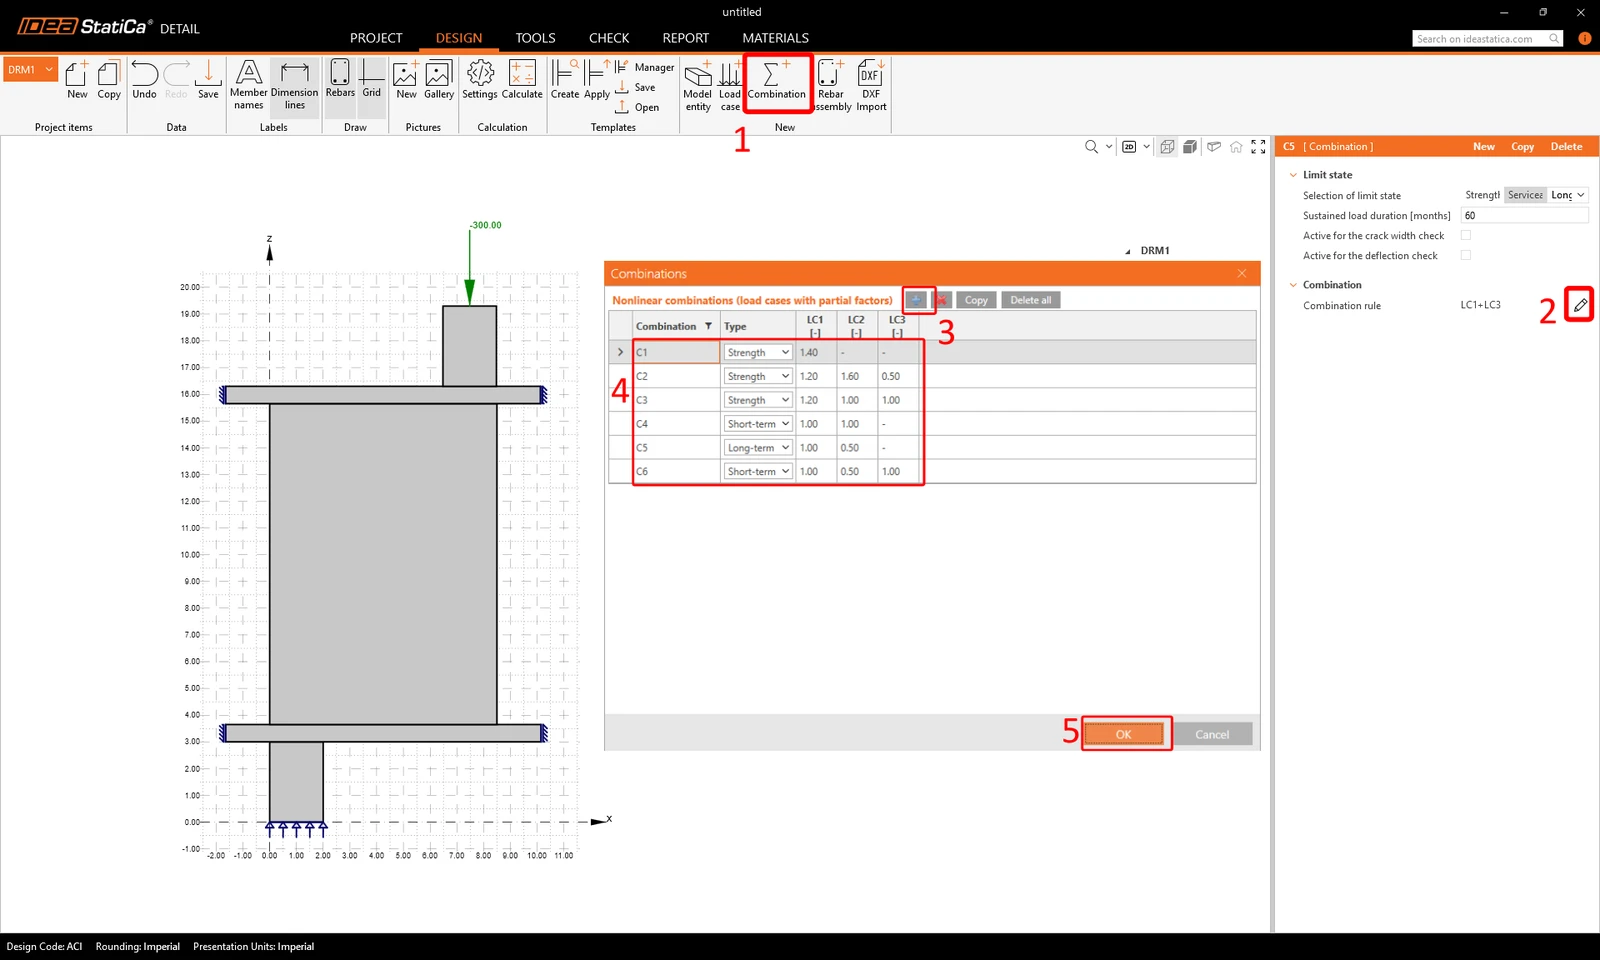1600x960 pixels.
Task: Add a new Load case
Action: click(730, 85)
